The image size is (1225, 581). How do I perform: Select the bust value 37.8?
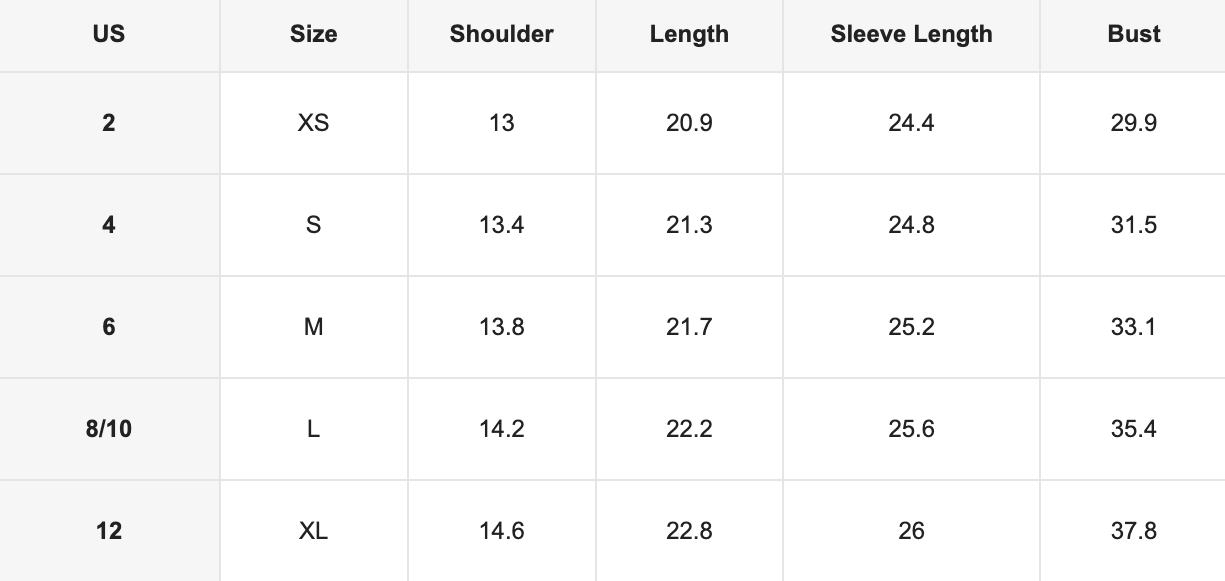1134,531
